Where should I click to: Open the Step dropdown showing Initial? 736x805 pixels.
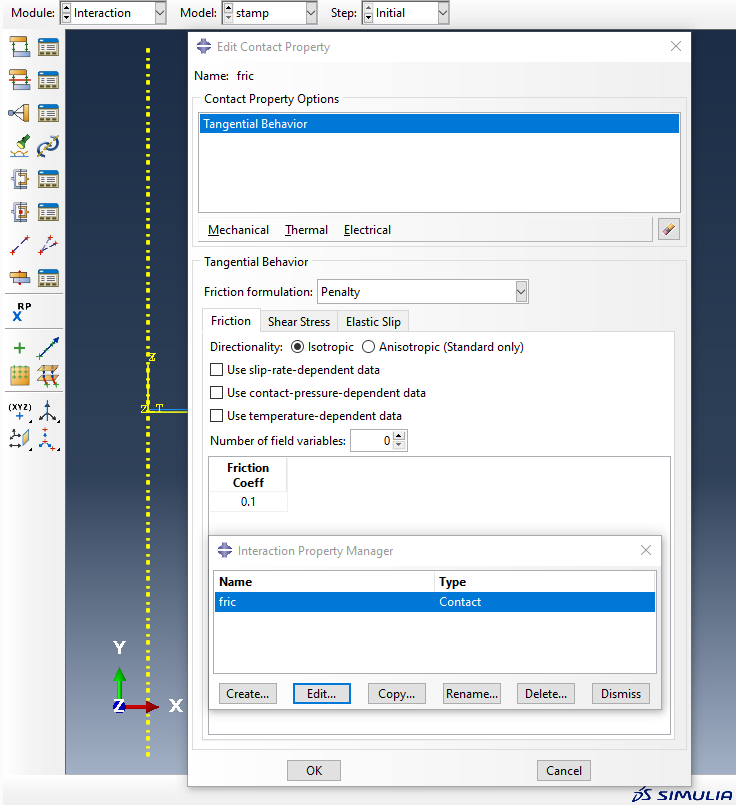coord(443,13)
